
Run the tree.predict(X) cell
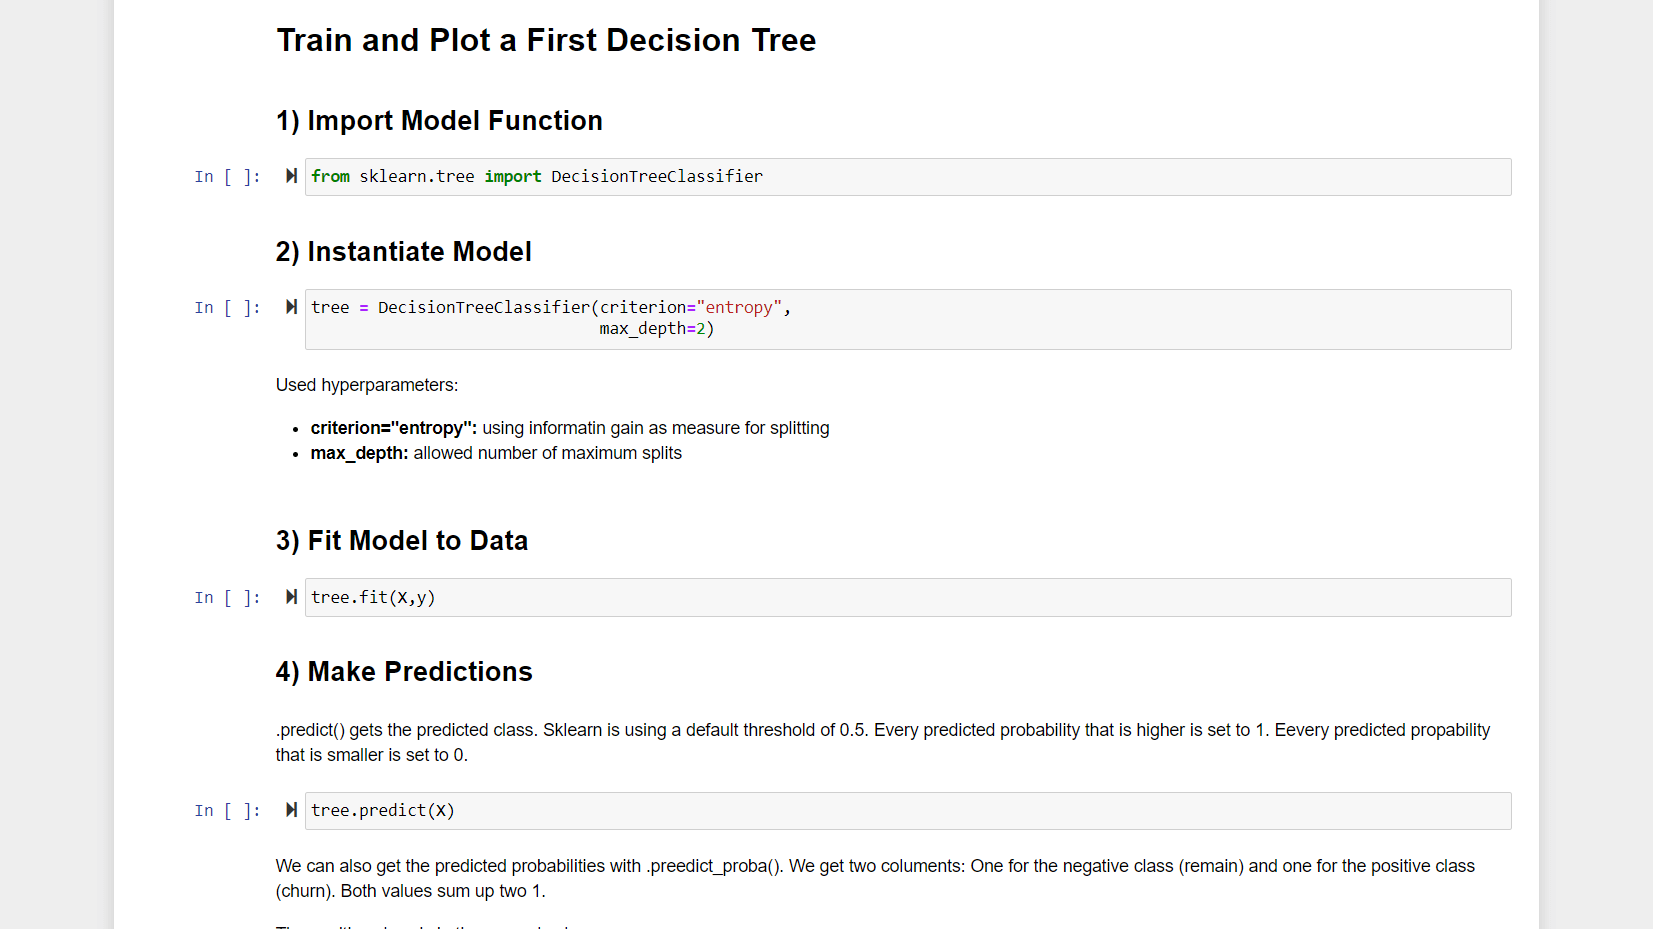291,810
